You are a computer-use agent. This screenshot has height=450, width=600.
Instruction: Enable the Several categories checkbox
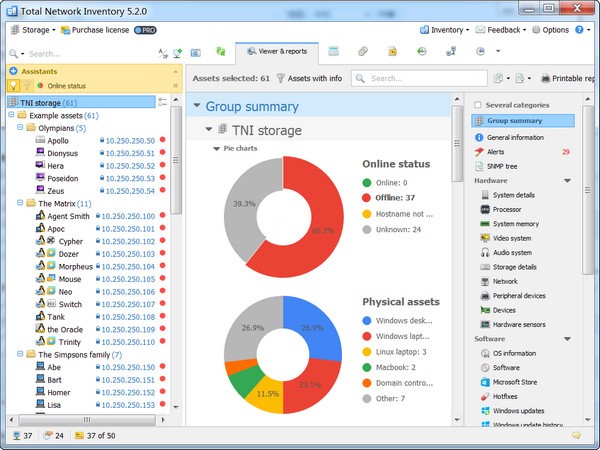478,104
